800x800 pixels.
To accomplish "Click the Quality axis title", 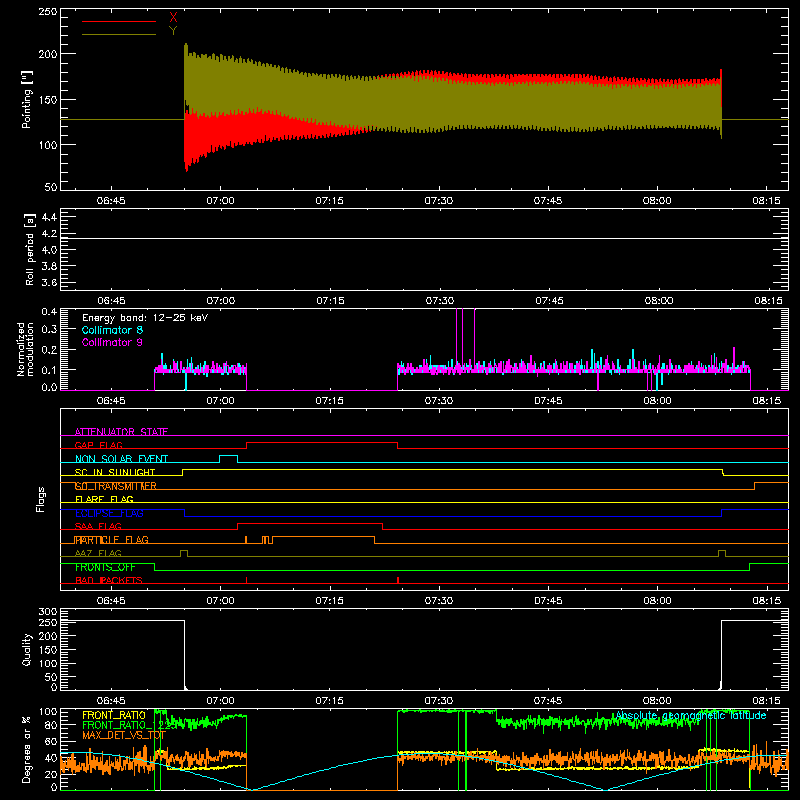I will click(27, 649).
